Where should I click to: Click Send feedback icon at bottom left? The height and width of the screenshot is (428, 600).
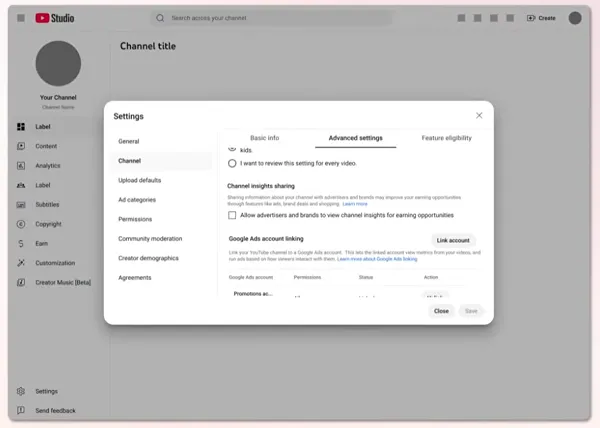coord(21,411)
